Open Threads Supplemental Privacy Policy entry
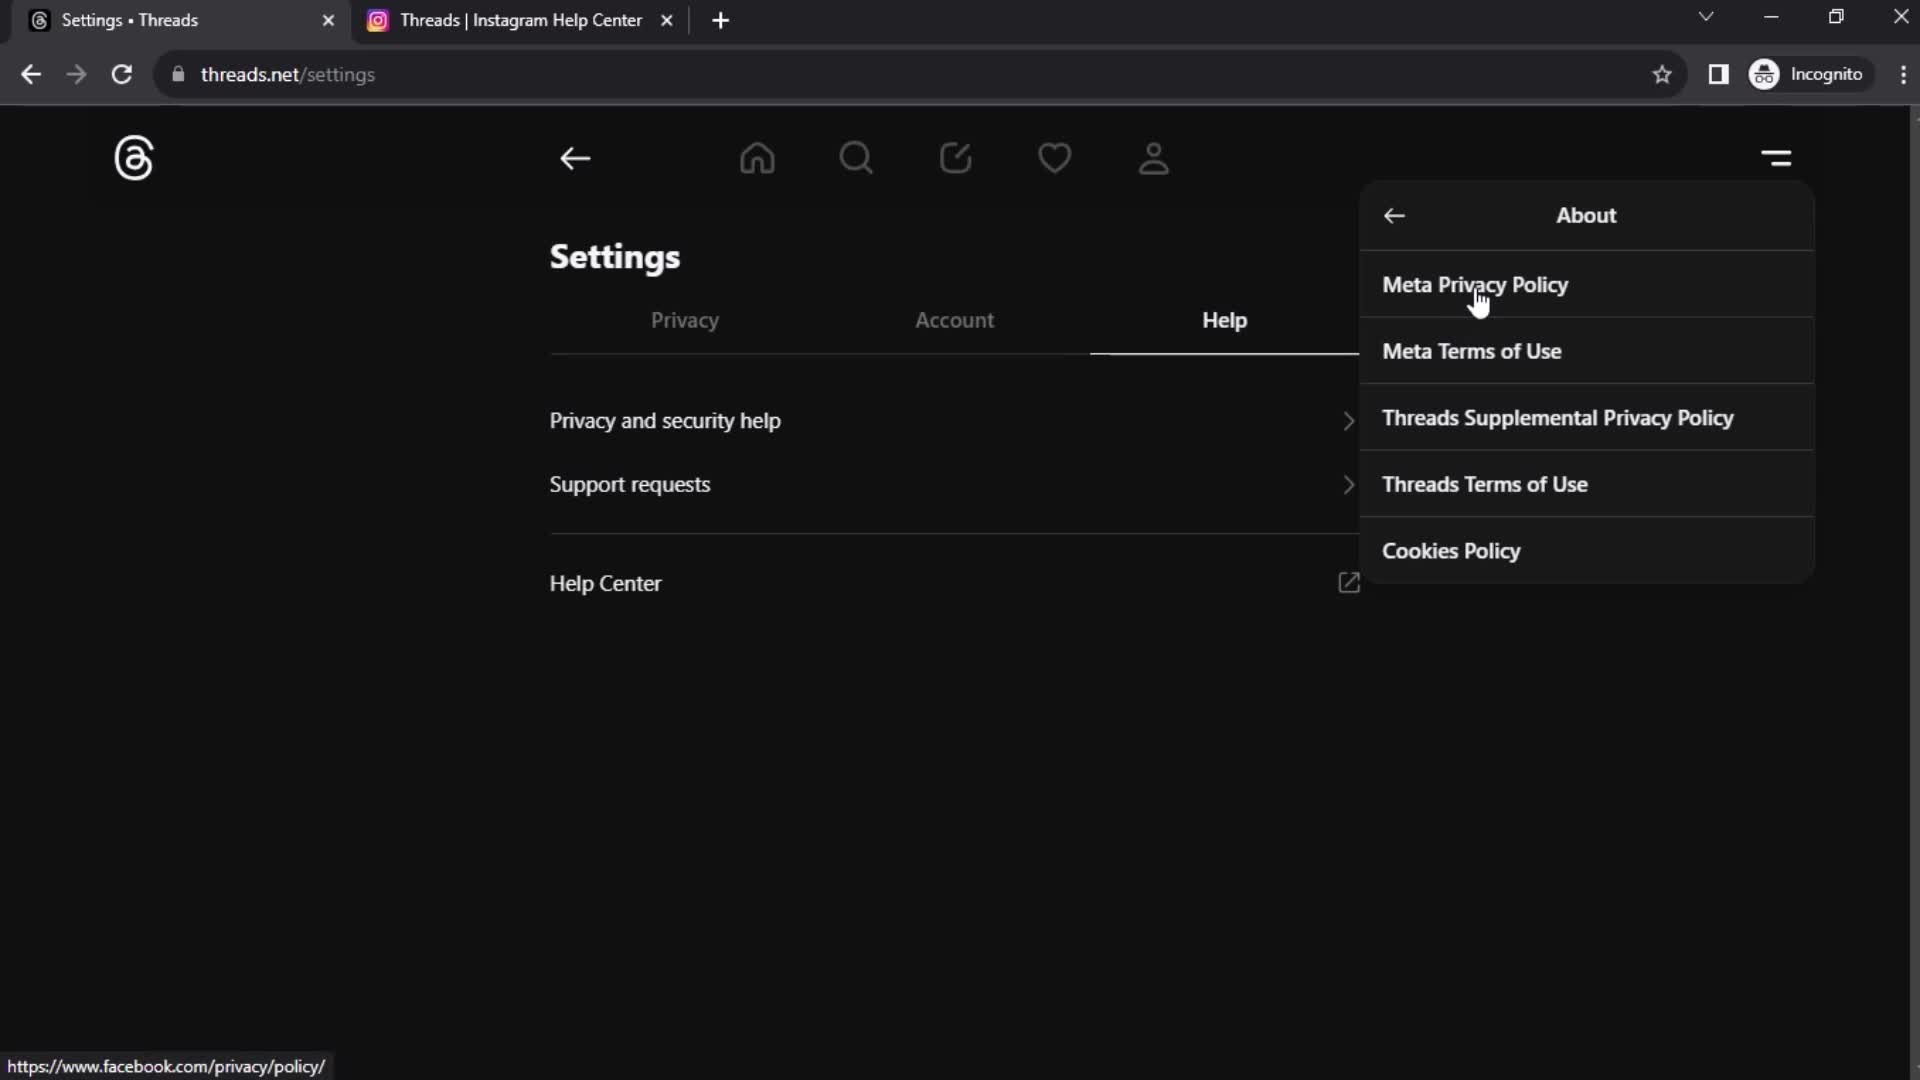Screen dimensions: 1920x1080 click(1586, 418)
